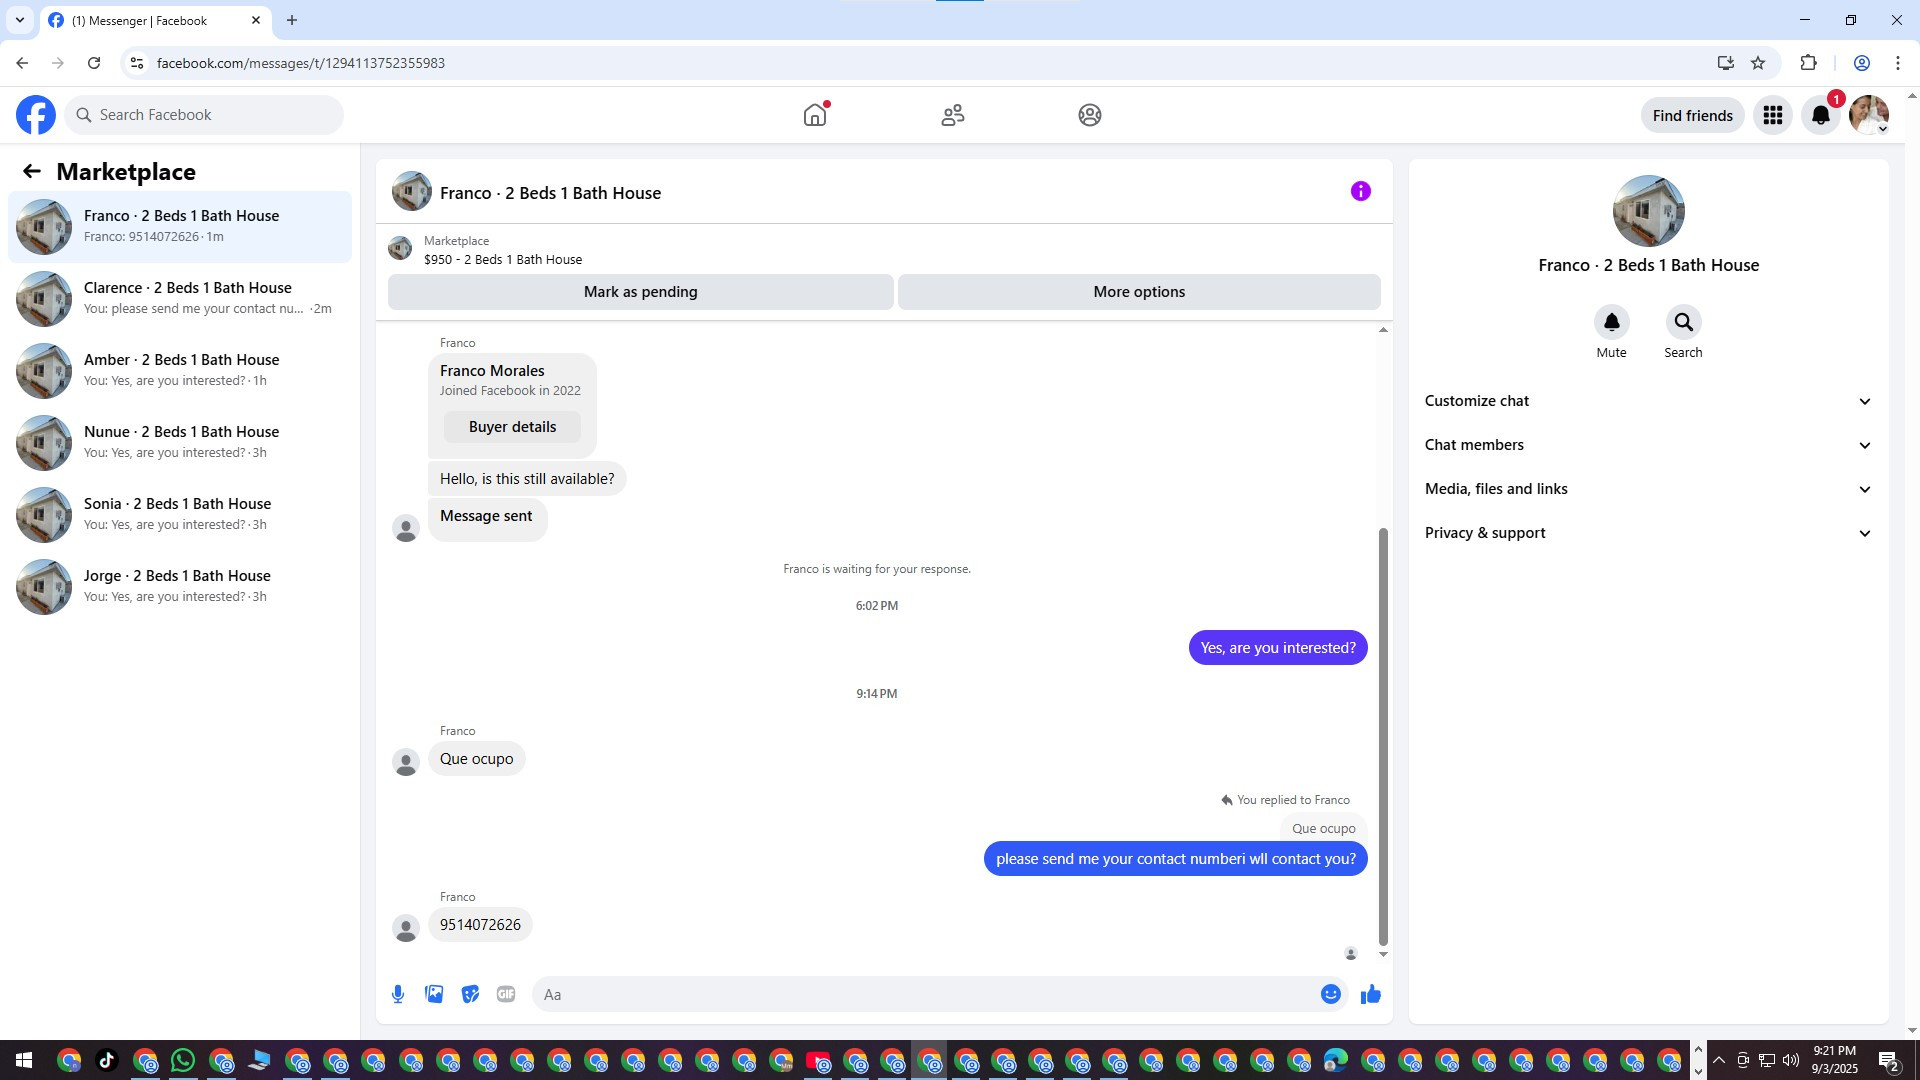The width and height of the screenshot is (1920, 1080).
Task: Click the browser address bar URL
Action: (x=301, y=63)
